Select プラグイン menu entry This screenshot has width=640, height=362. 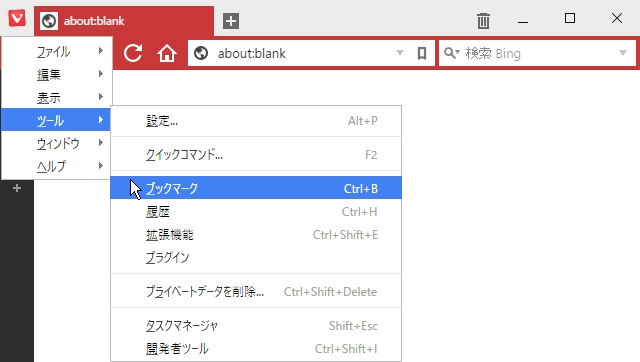(x=256, y=257)
